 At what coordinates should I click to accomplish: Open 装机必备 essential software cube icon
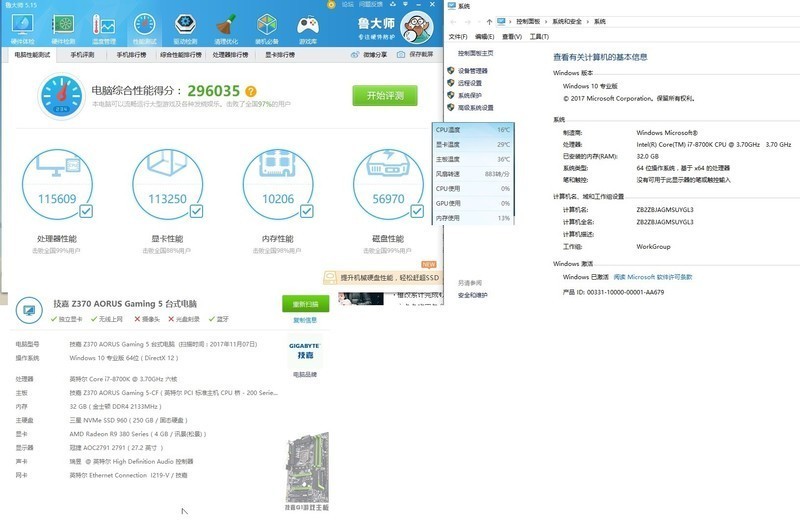coord(267,28)
